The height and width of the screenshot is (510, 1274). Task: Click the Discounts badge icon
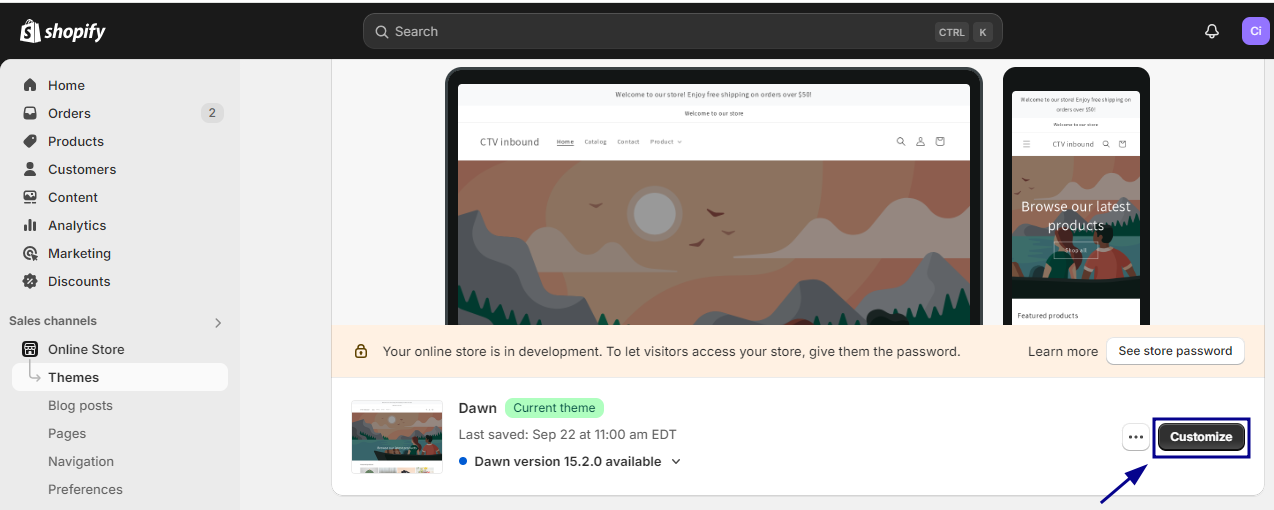[x=30, y=281]
